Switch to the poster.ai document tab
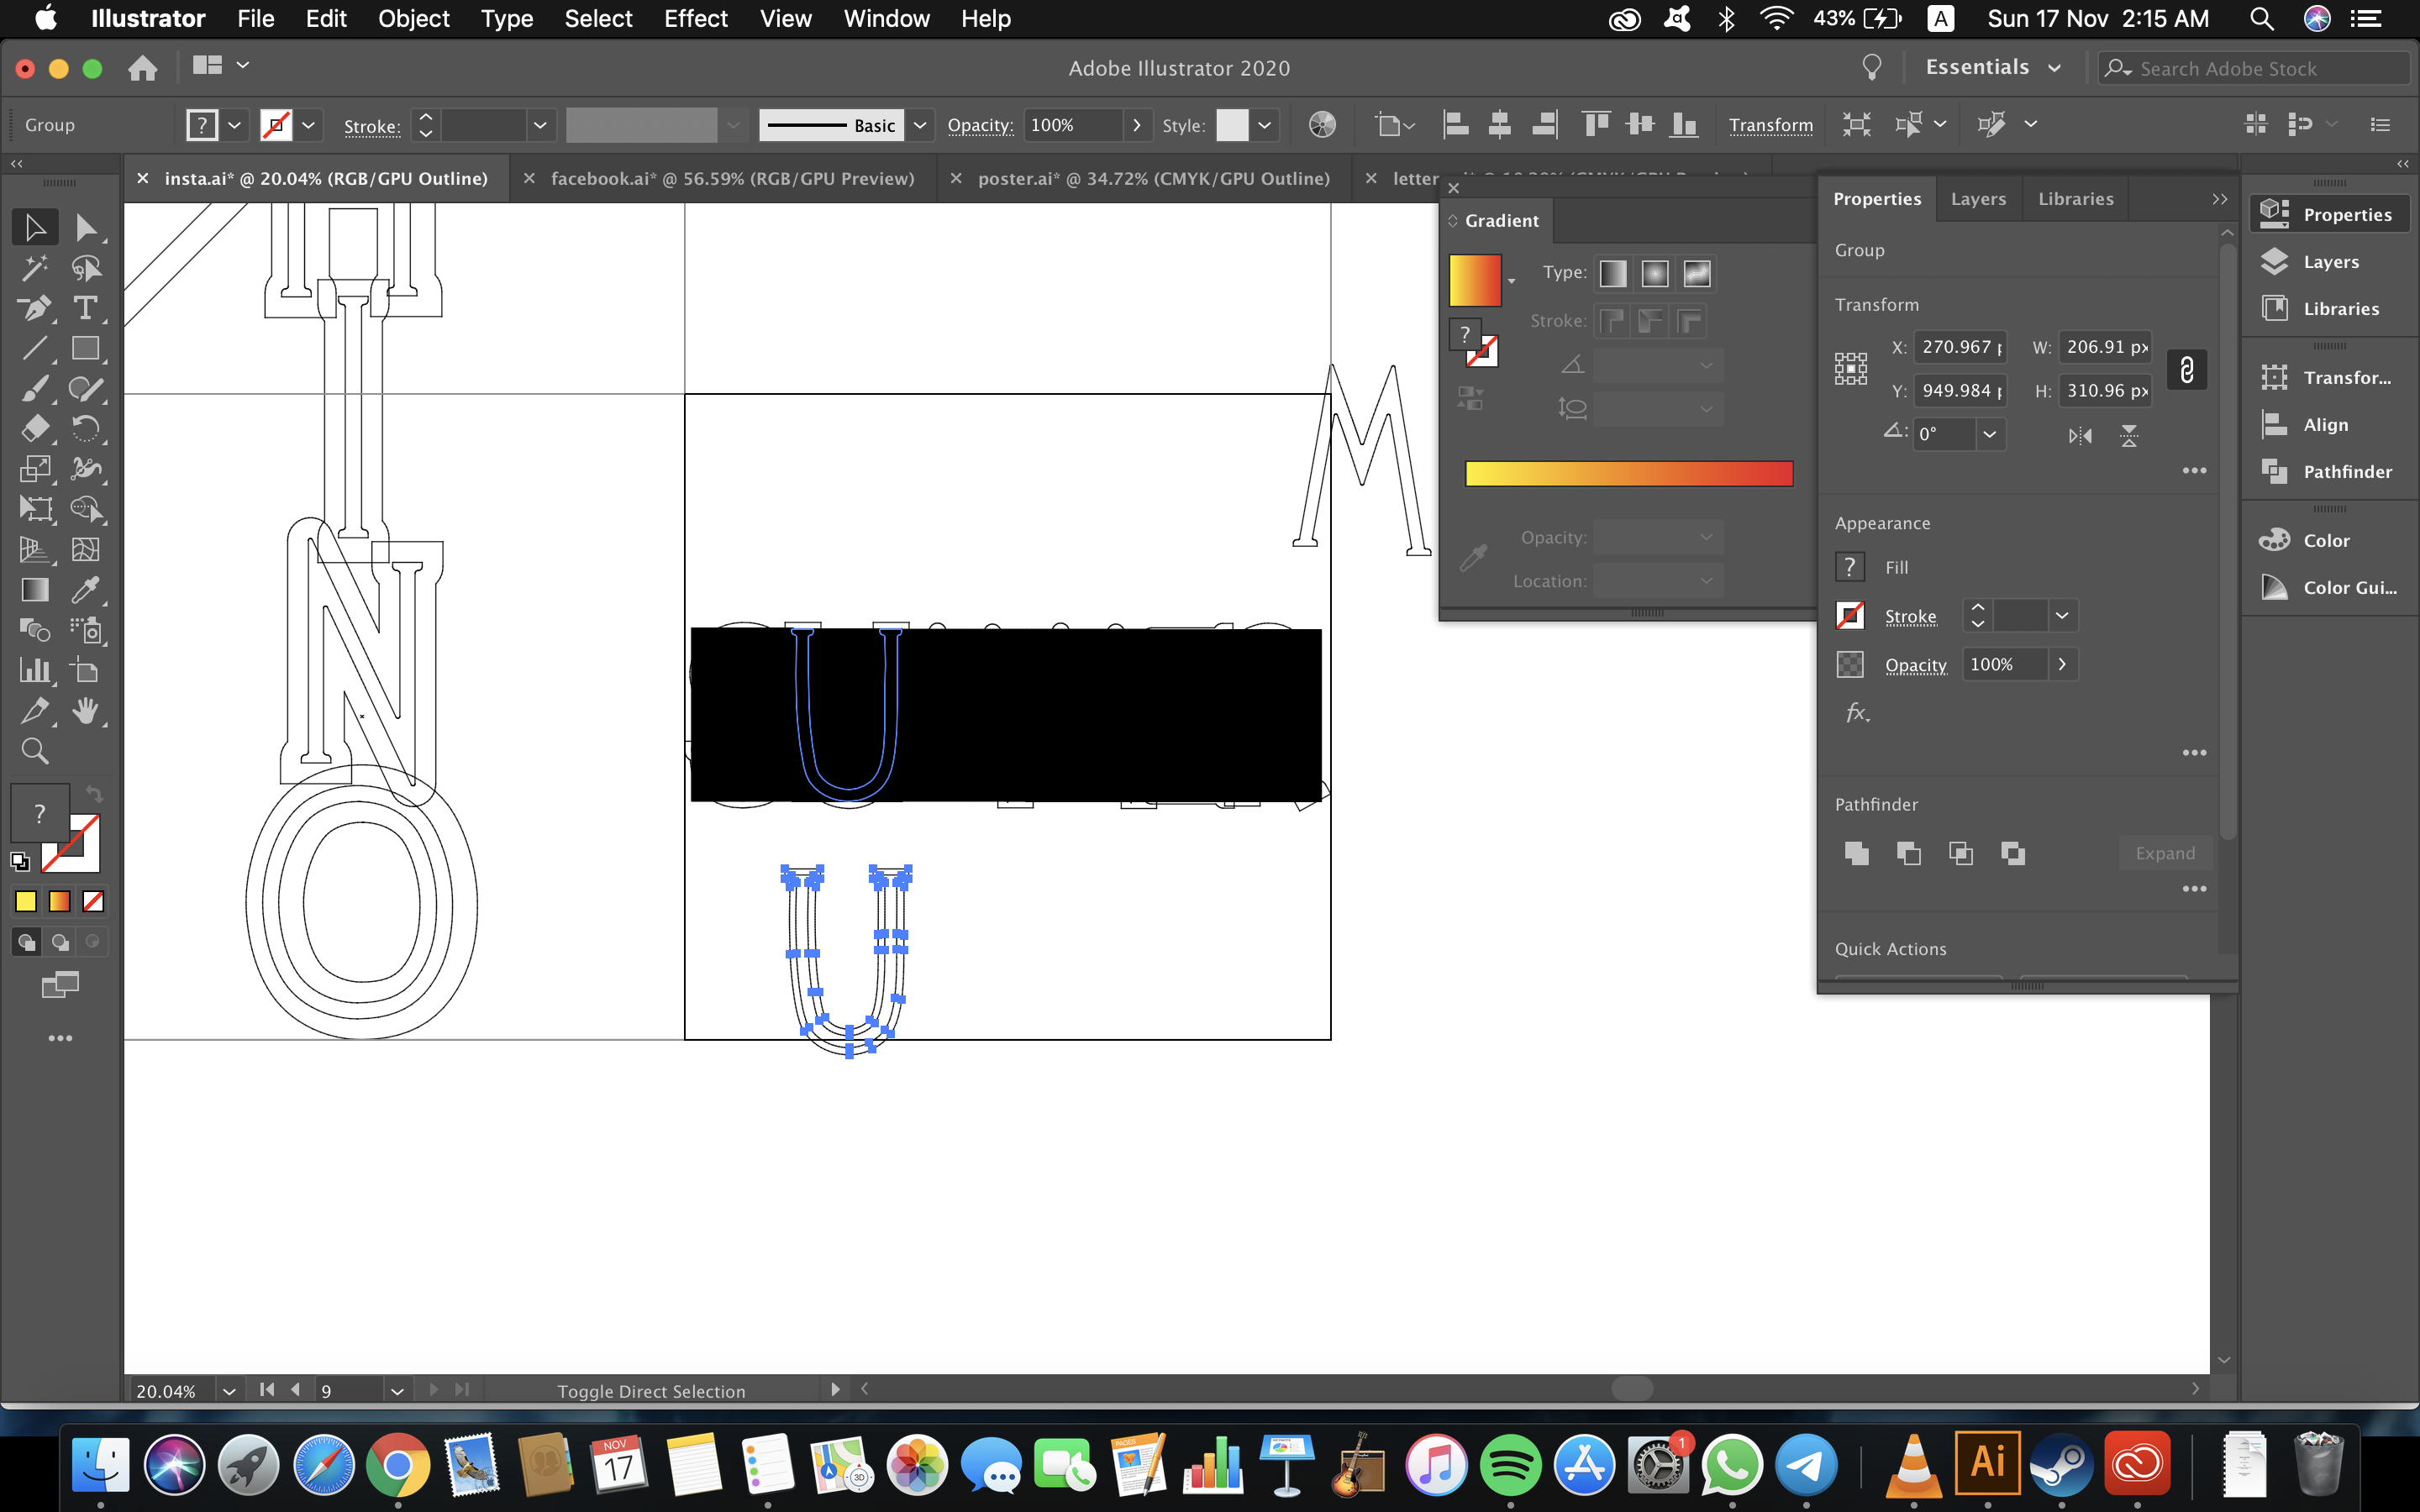 tap(1154, 178)
